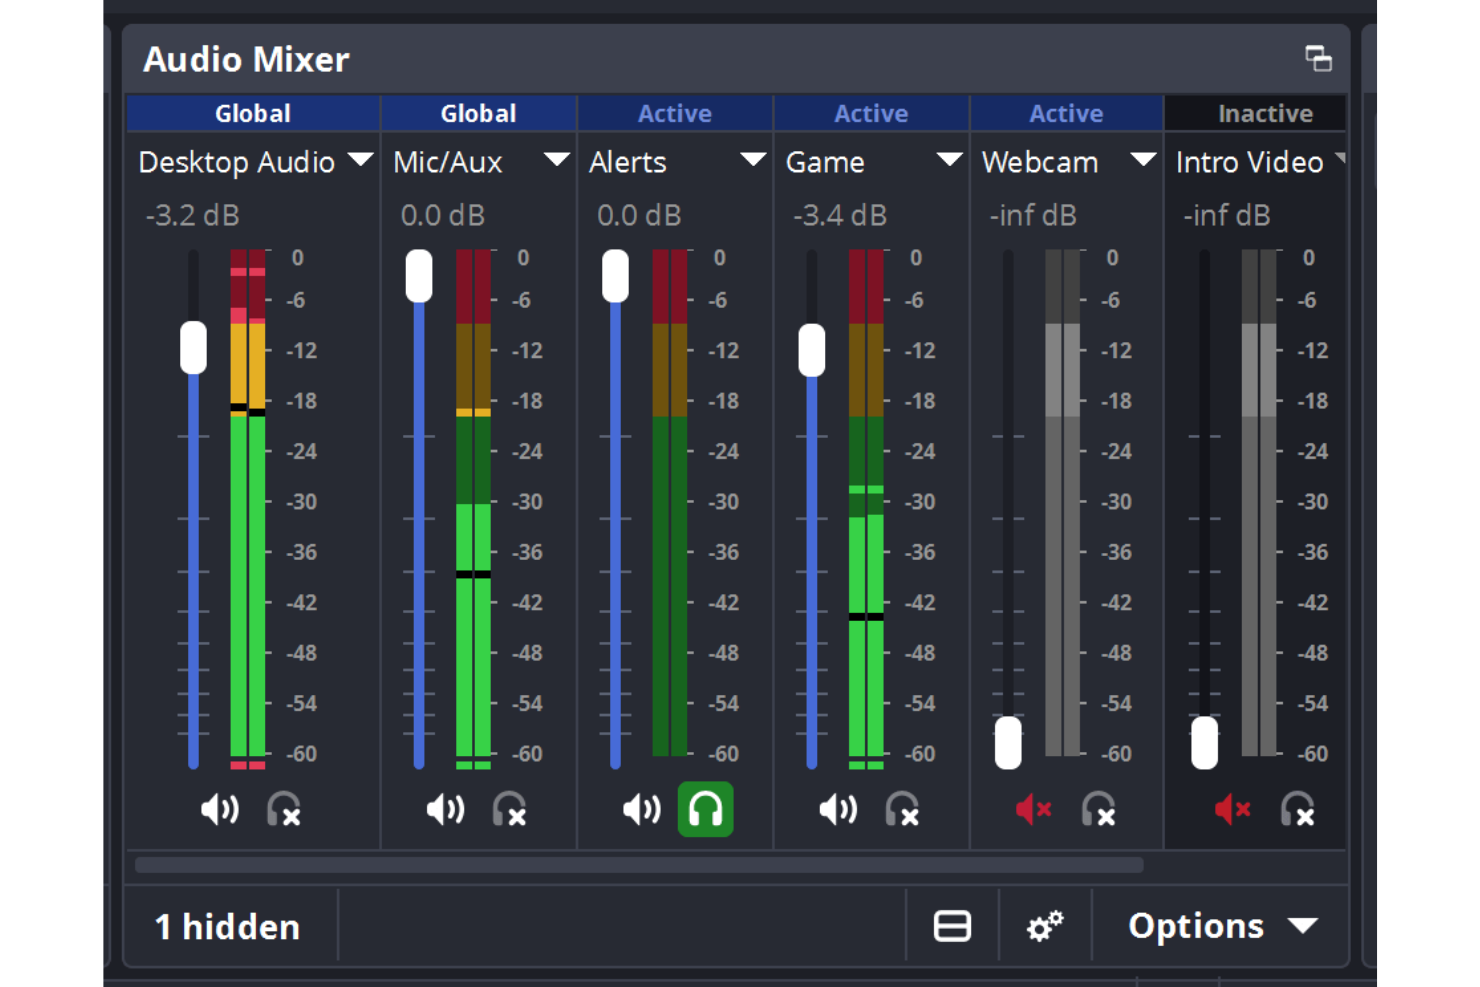Open the Desktop Audio source dropdown

(363, 161)
